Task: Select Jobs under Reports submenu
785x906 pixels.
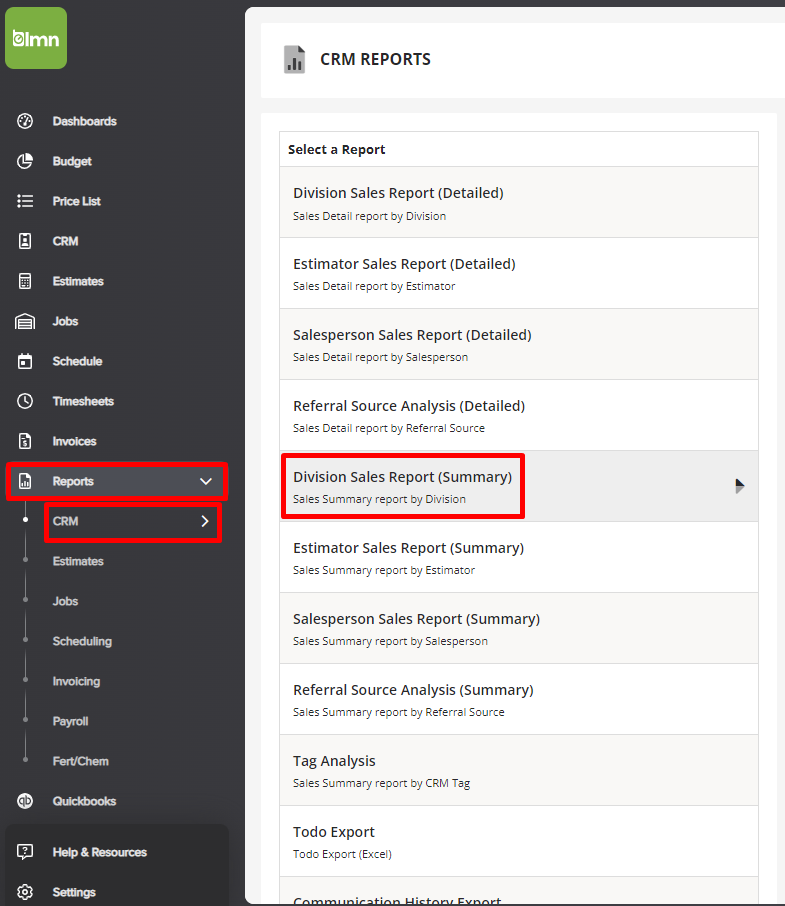Action: [x=65, y=601]
